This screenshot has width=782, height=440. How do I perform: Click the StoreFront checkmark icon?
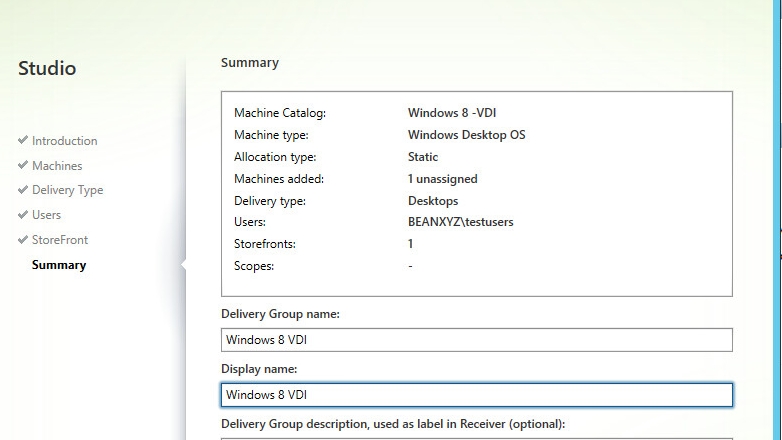click(x=22, y=239)
